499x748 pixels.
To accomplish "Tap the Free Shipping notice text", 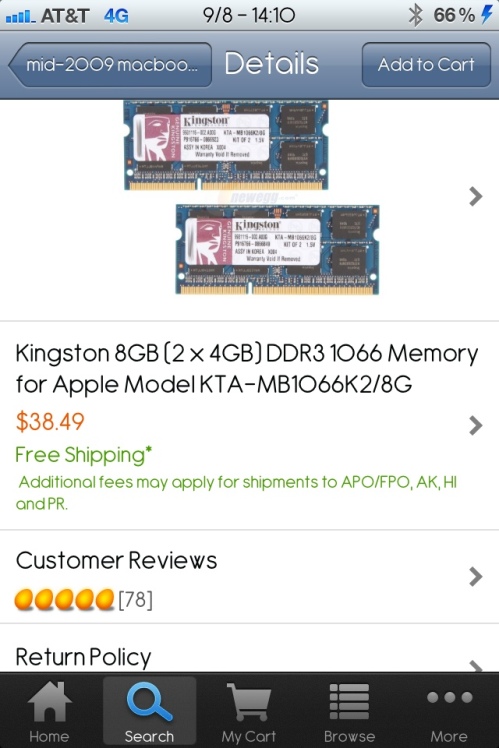I will click(83, 455).
